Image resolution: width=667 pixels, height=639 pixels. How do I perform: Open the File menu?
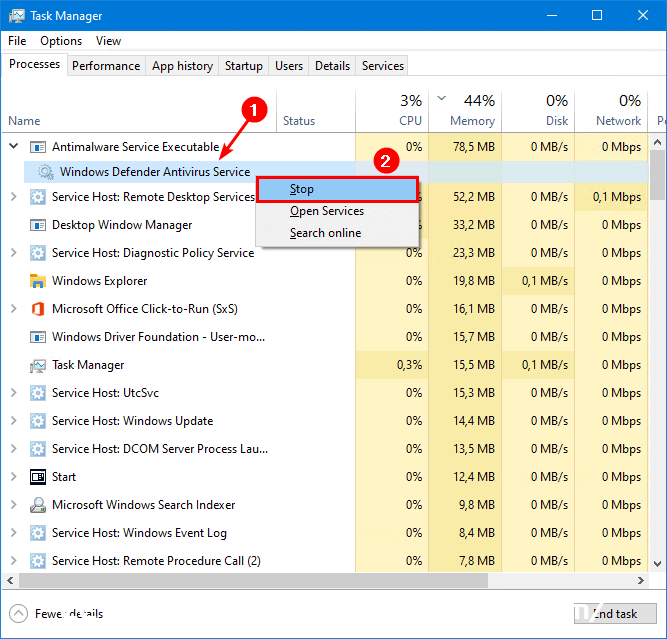pos(17,41)
